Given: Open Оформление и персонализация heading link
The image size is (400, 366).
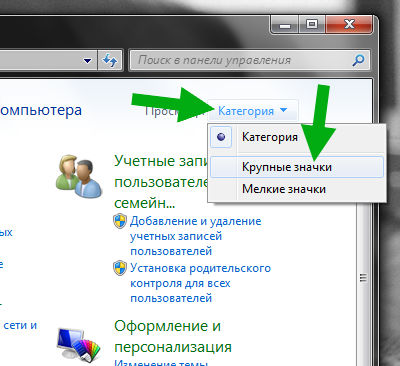Looking at the screenshot, I should [x=173, y=336].
